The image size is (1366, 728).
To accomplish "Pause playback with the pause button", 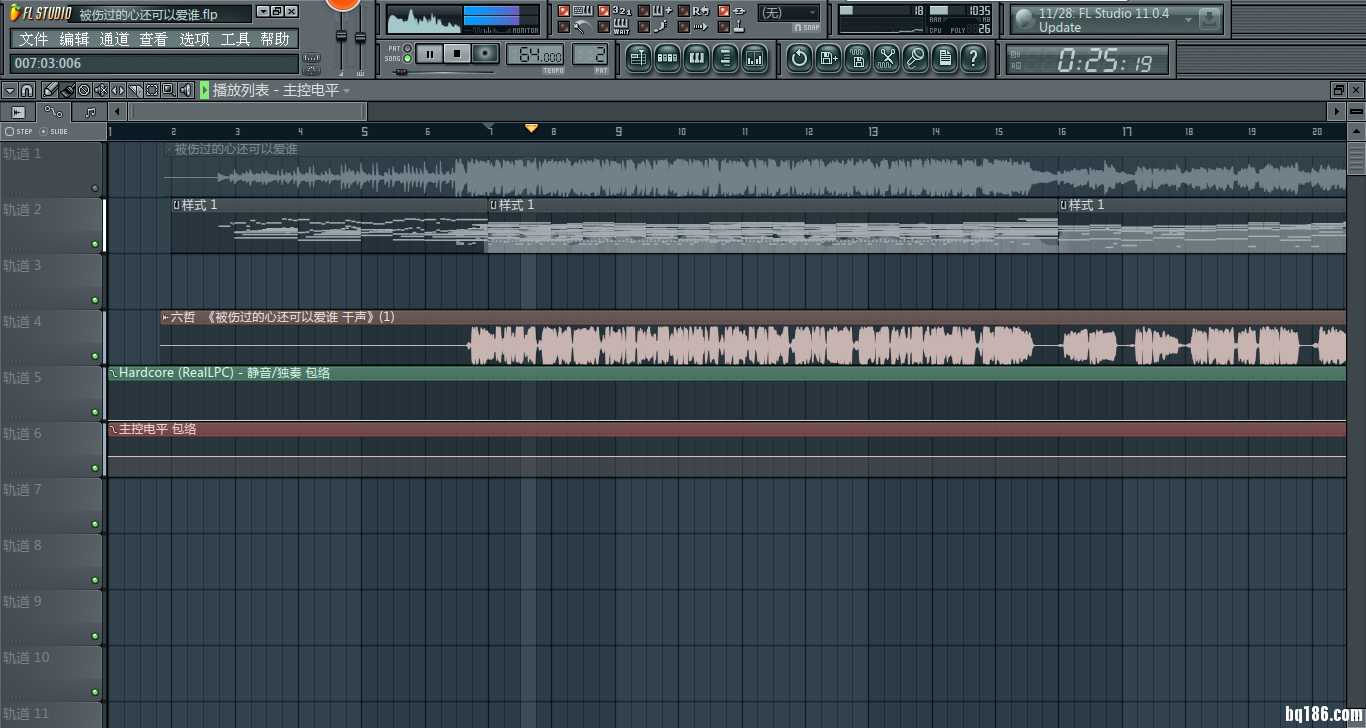I will pyautogui.click(x=429, y=54).
